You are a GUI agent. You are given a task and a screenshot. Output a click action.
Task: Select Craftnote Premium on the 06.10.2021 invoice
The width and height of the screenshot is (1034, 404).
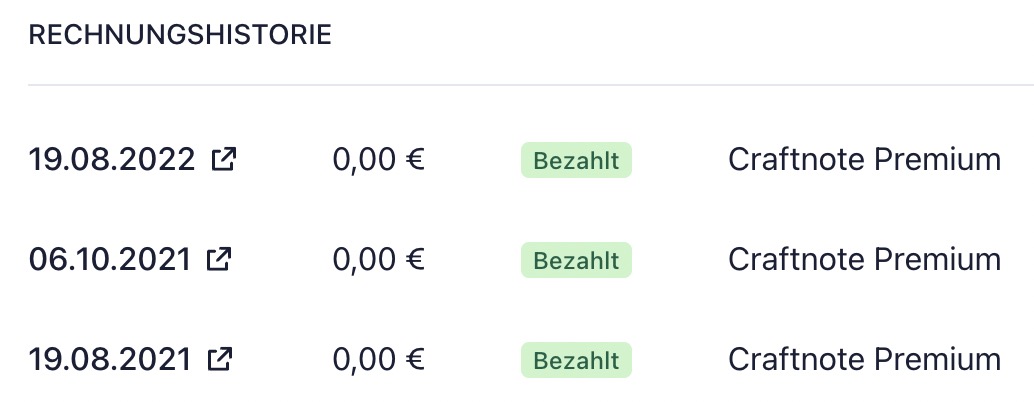point(864,259)
